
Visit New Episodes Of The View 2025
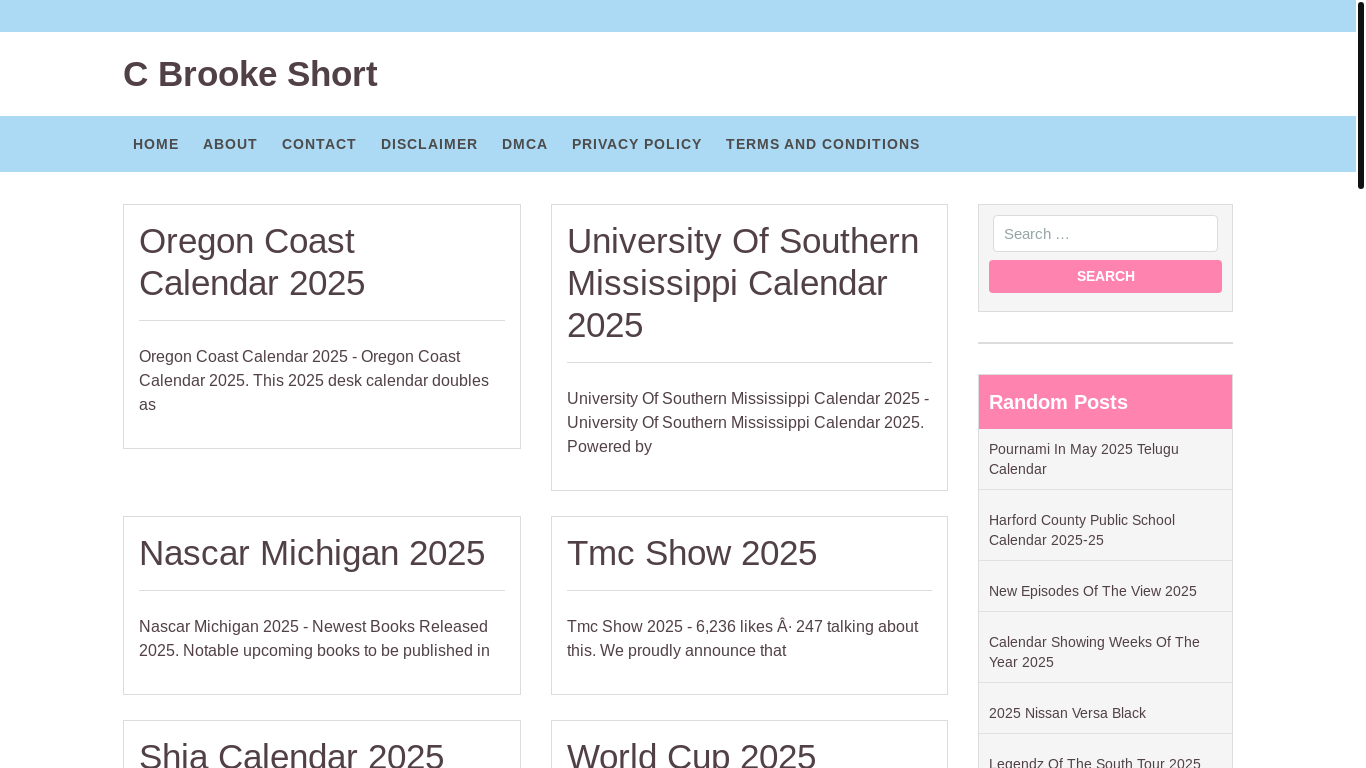coord(1093,591)
